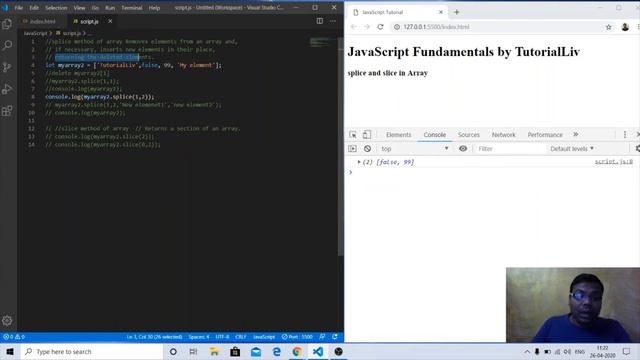This screenshot has width=640, height=360.
Task: Switch to the DevTools Console tab
Action: [x=434, y=135]
